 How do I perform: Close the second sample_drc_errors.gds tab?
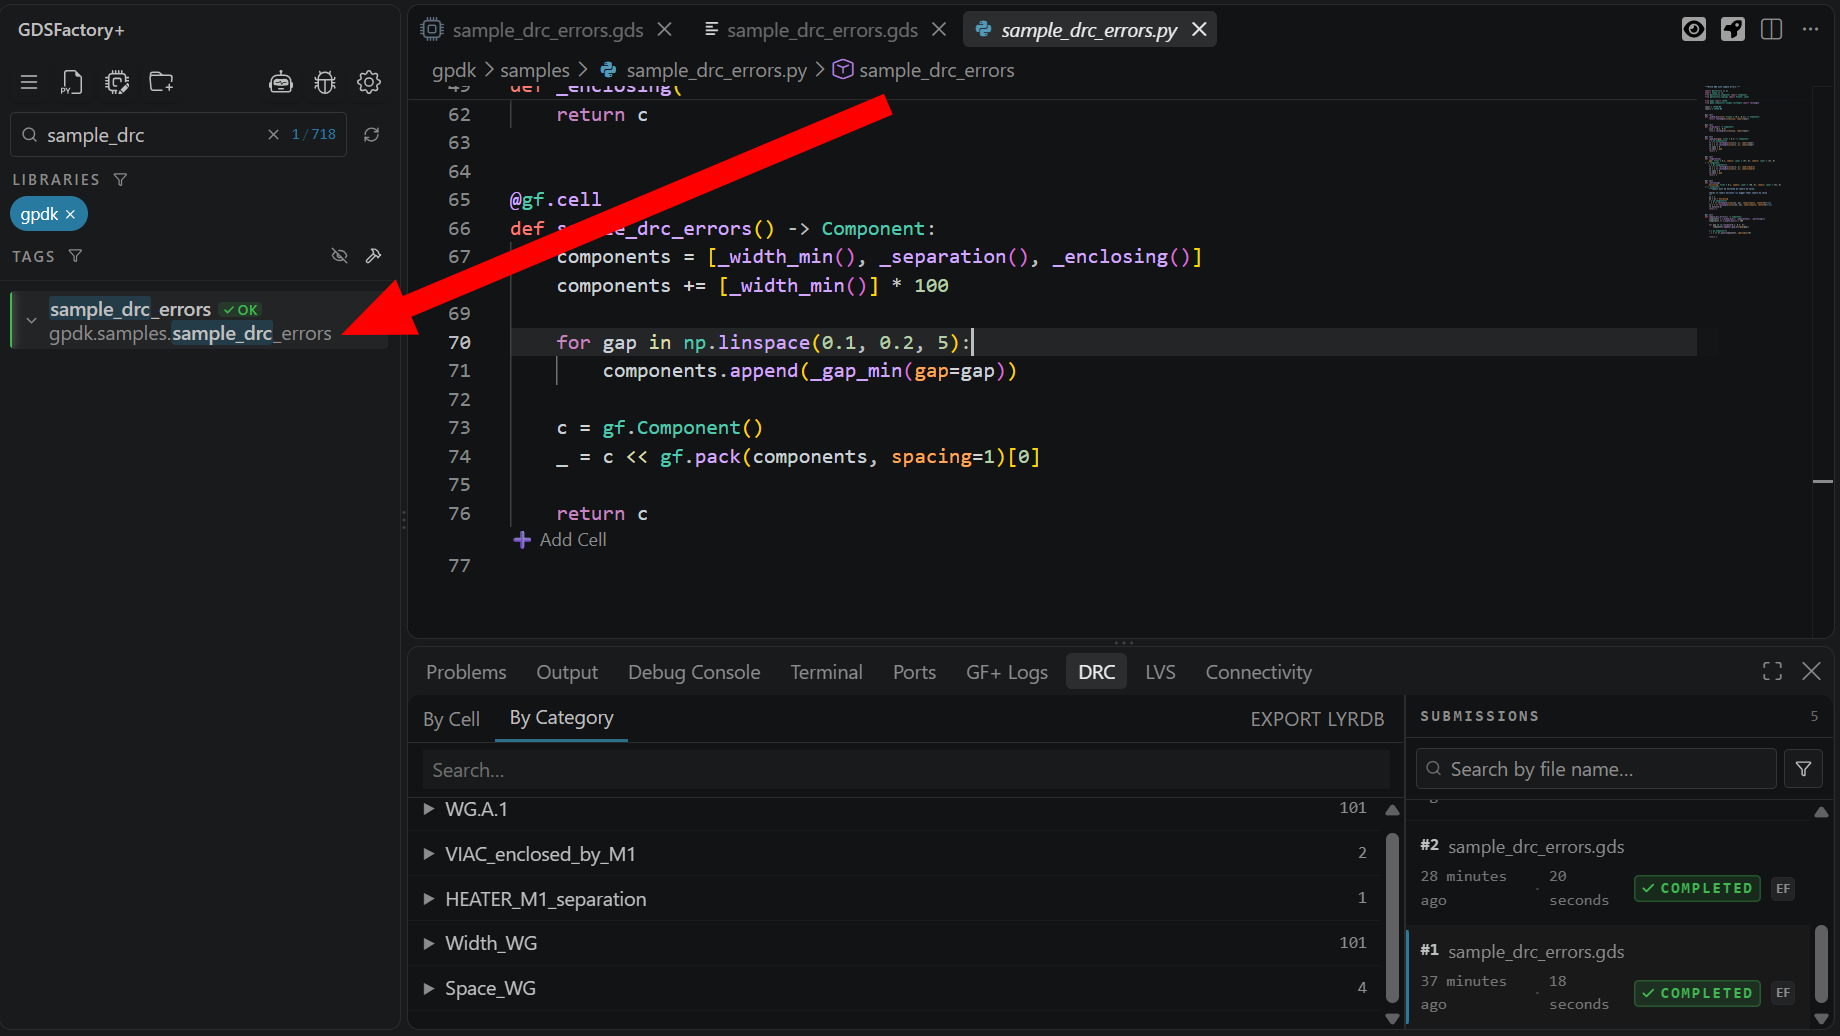tap(939, 30)
